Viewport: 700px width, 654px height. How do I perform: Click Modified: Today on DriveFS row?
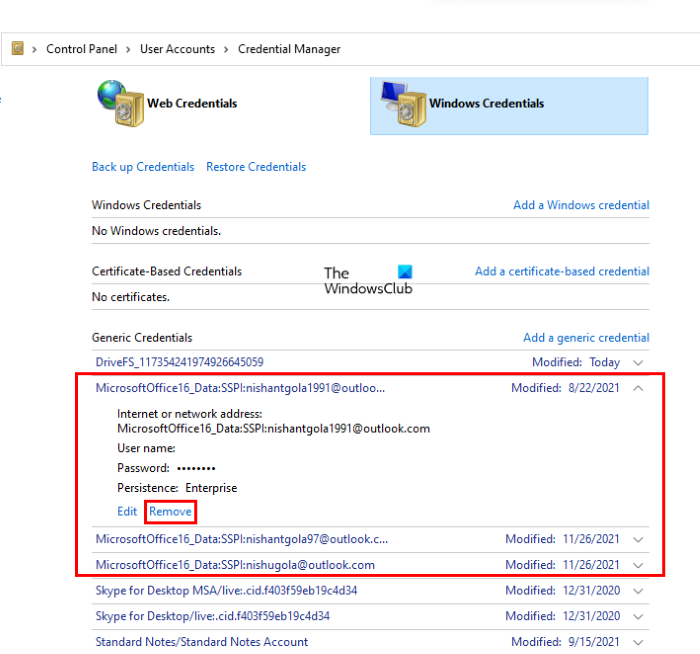[576, 362]
